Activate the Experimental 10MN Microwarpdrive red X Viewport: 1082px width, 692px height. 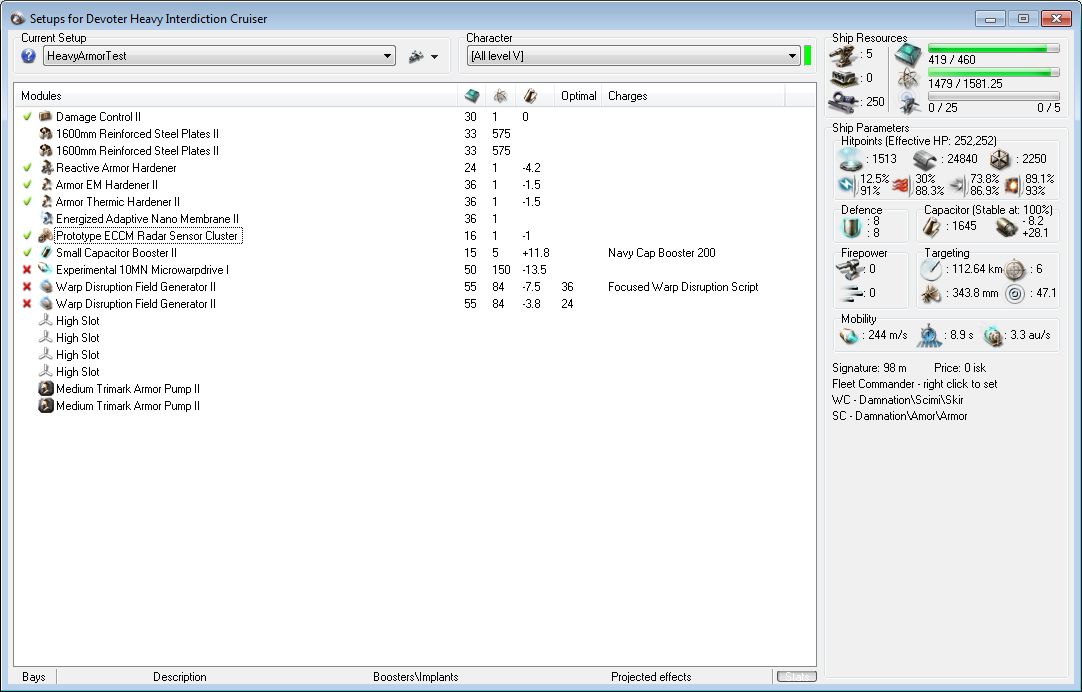click(x=27, y=270)
